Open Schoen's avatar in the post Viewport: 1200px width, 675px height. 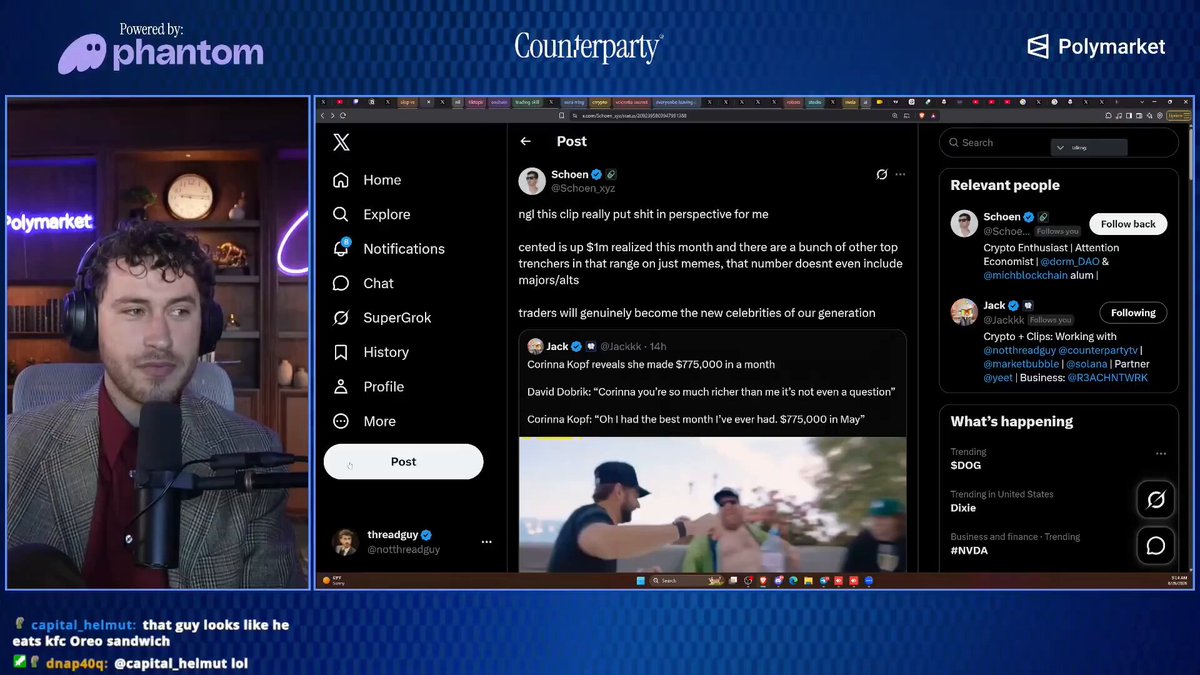[x=532, y=181]
